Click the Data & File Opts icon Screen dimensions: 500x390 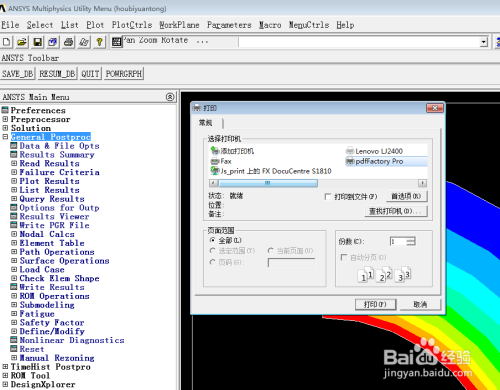(14, 145)
